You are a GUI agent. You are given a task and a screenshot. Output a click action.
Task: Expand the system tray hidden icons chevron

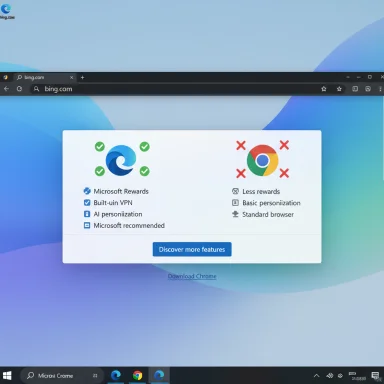317,376
